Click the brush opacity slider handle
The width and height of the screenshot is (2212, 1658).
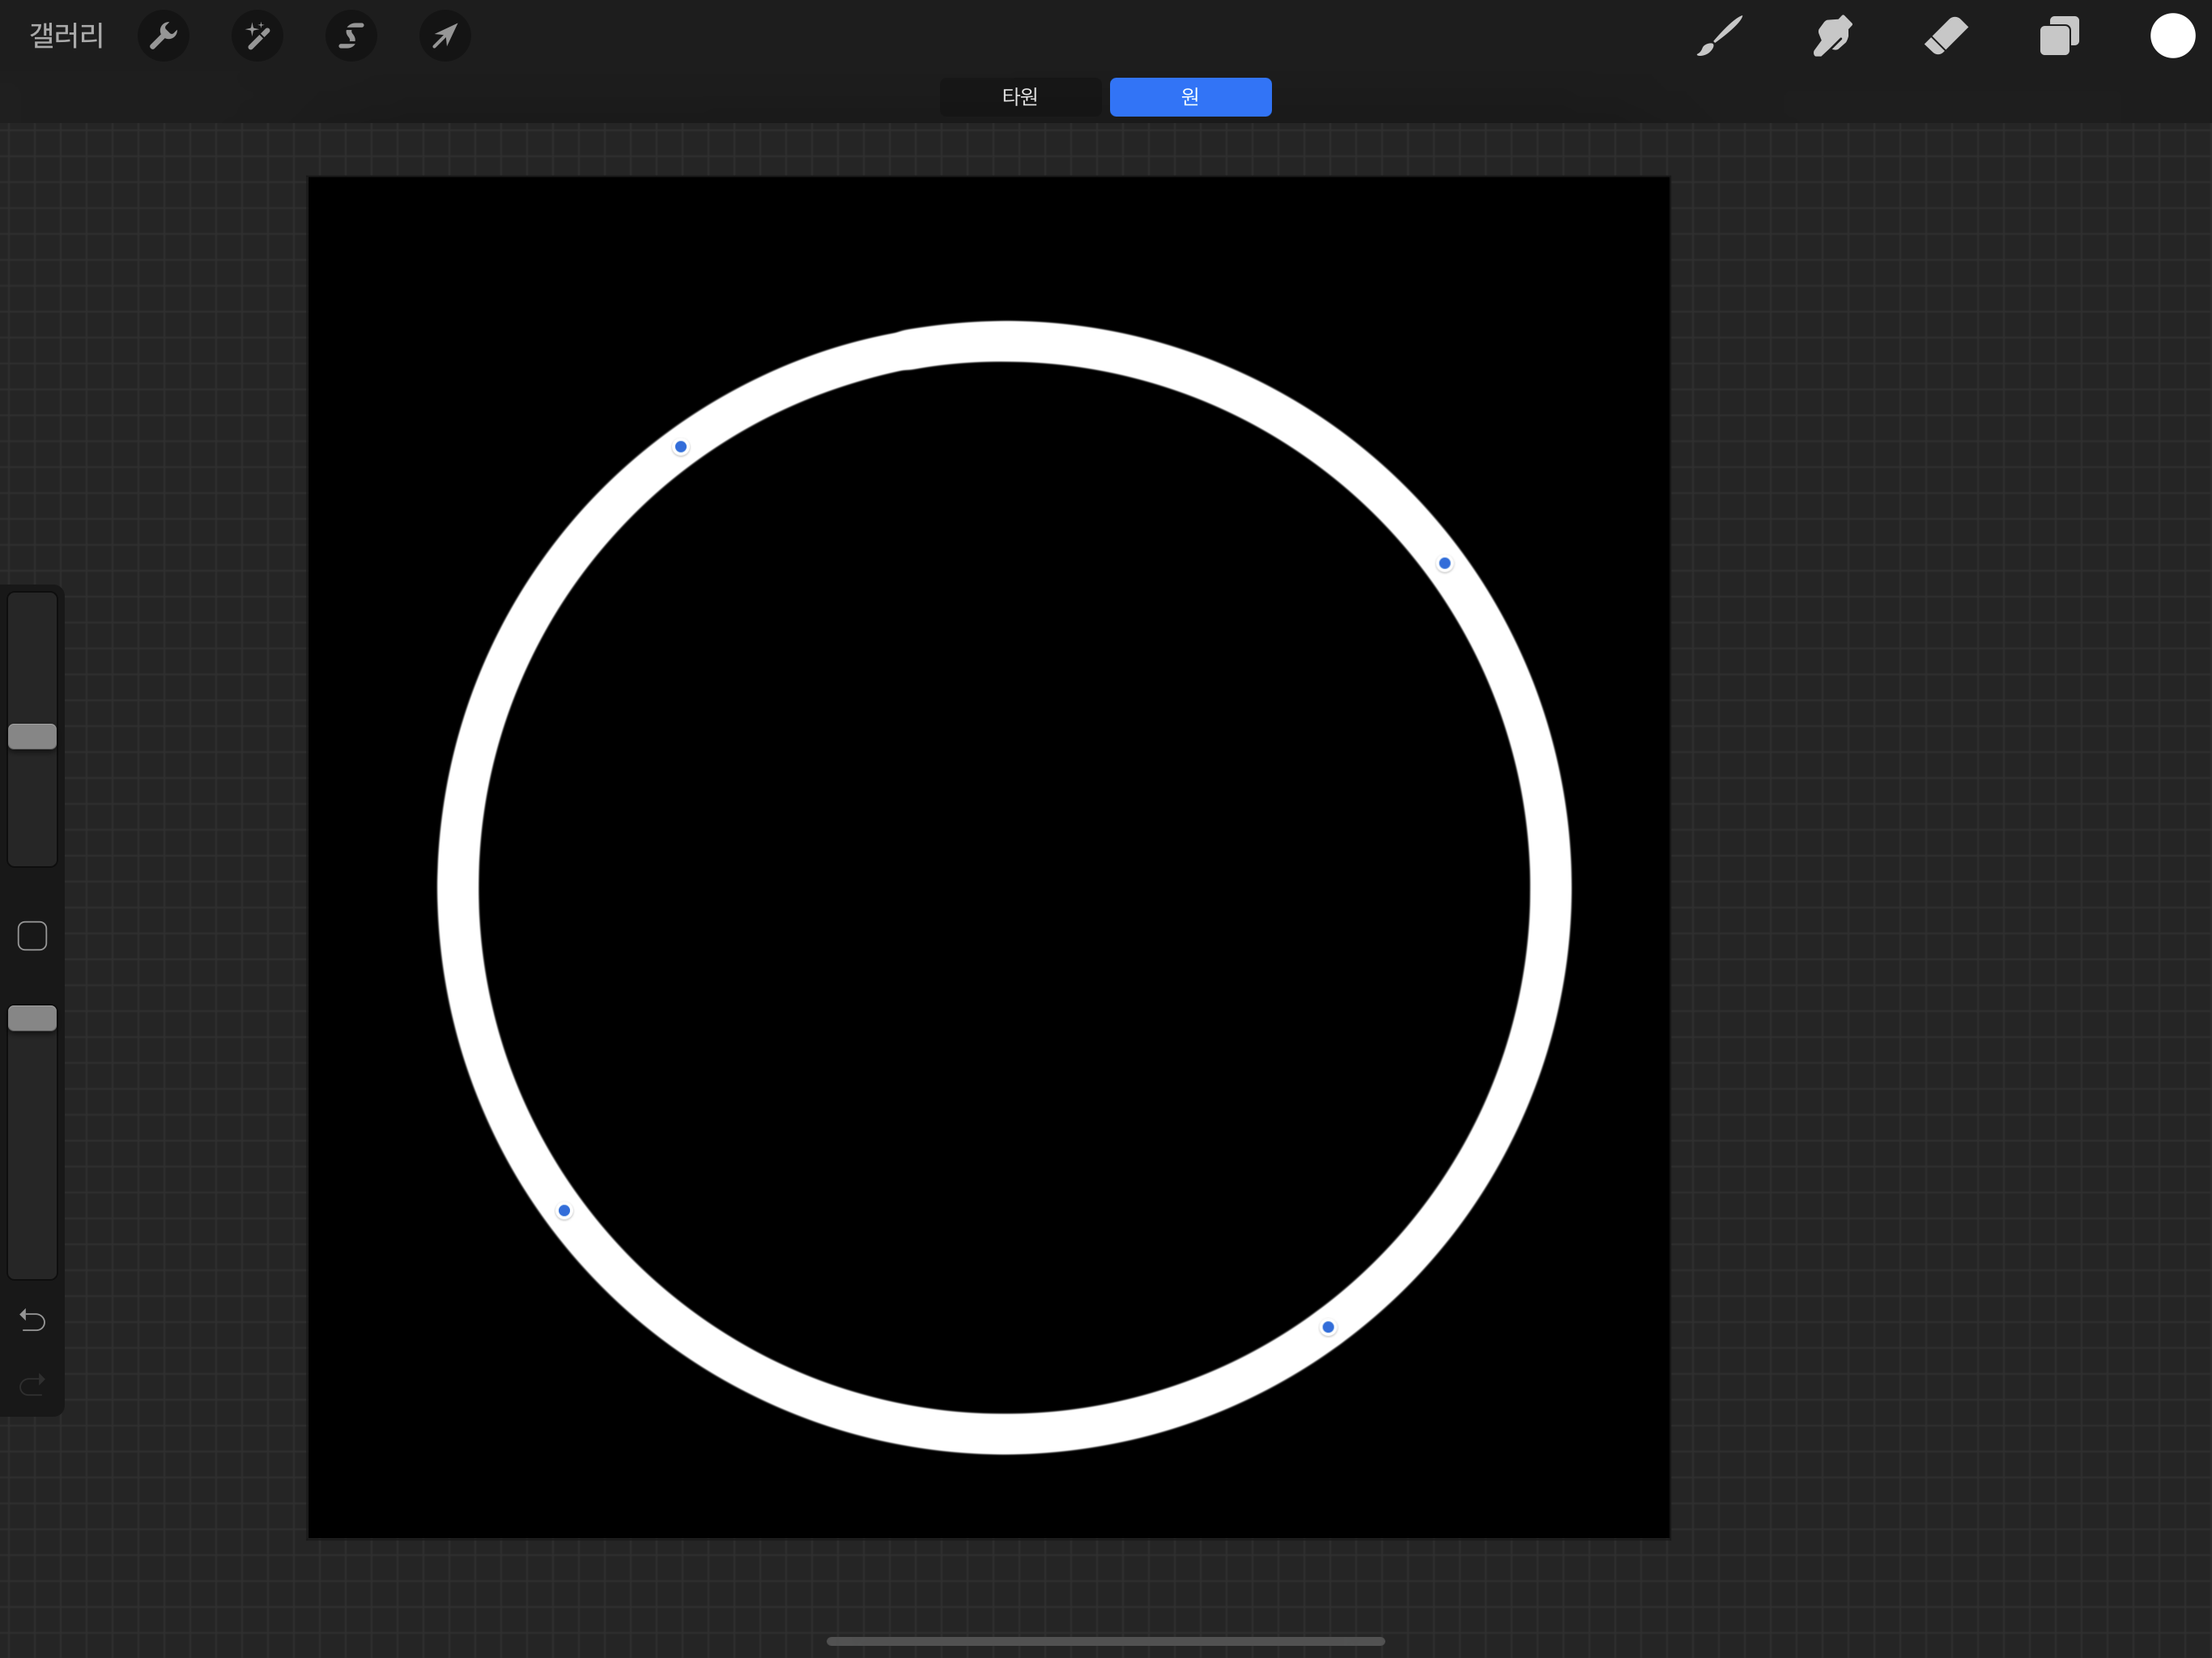pyautogui.click(x=32, y=1018)
